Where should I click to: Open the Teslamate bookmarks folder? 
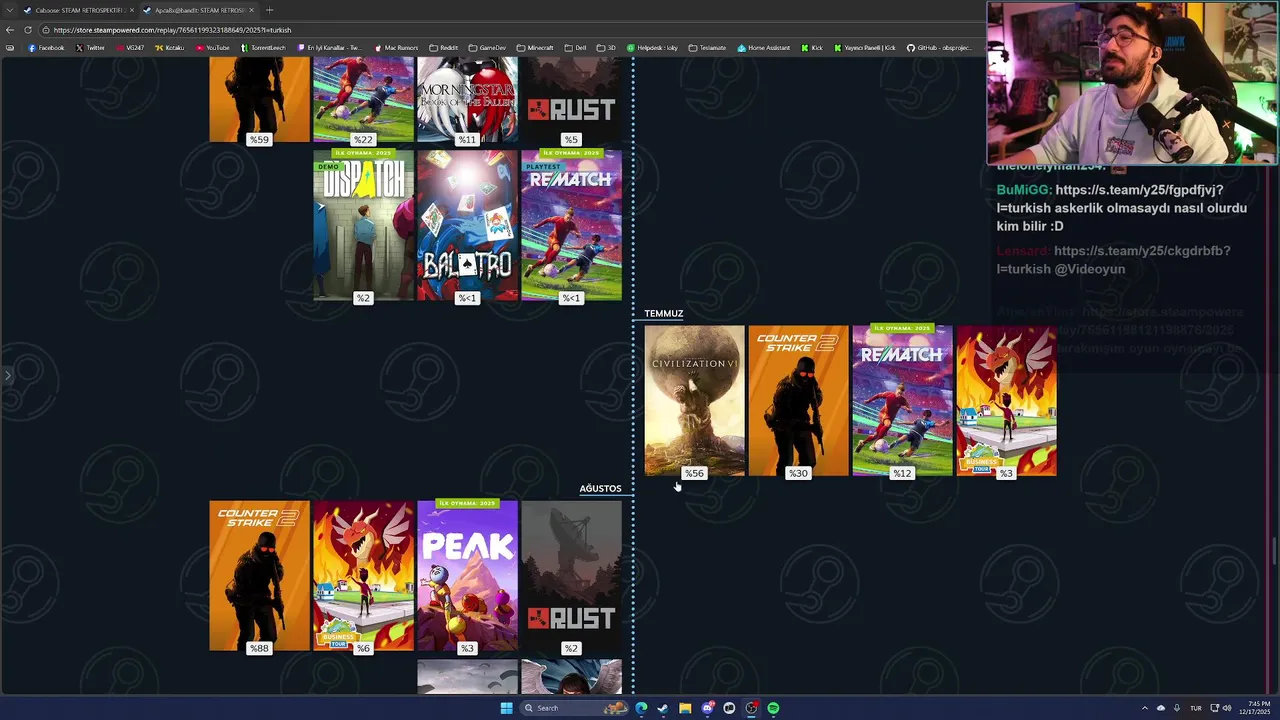707,48
